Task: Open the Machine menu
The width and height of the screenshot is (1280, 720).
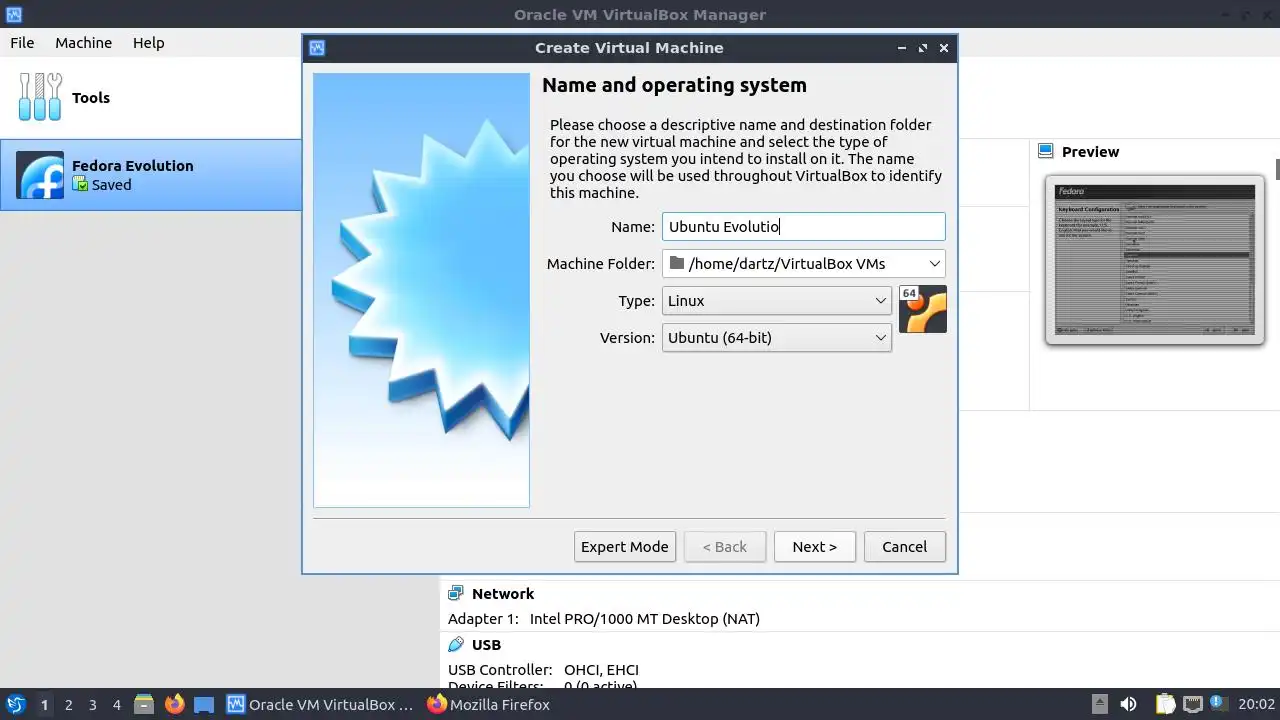Action: [83, 43]
